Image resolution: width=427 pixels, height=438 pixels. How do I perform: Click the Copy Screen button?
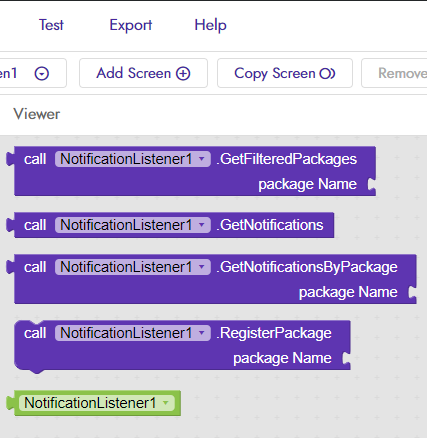(x=285, y=73)
